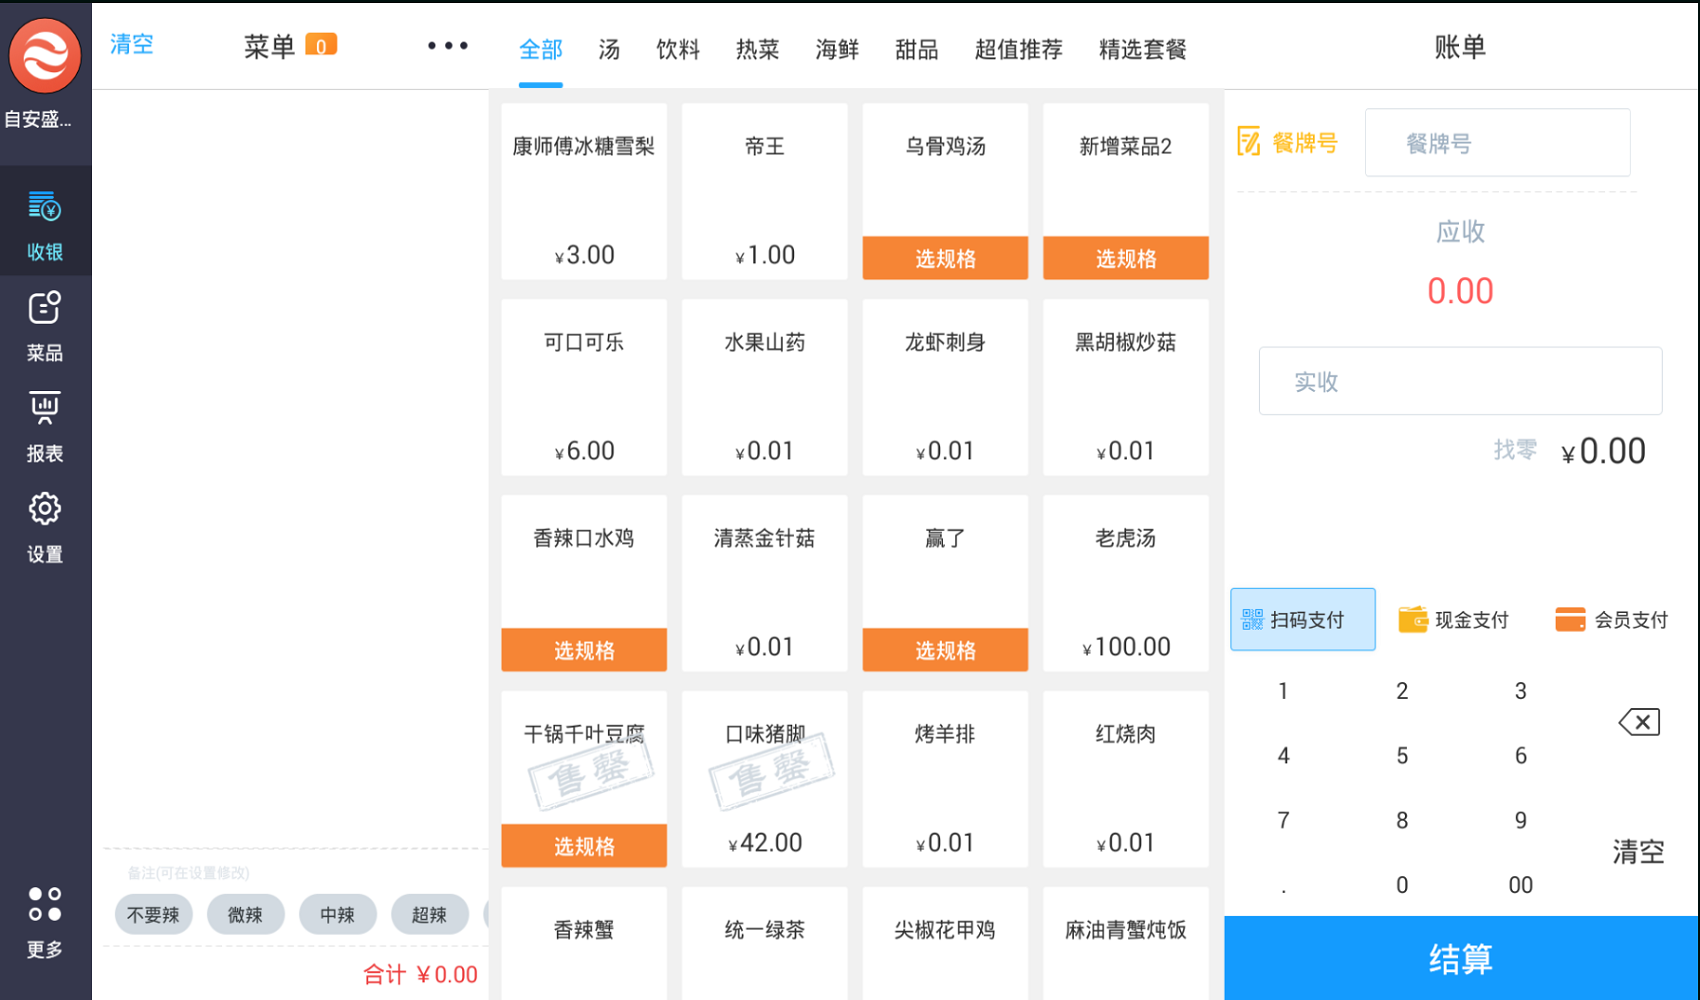Switch to the 超值推荐 category tab
This screenshot has height=1000, width=1700.
(1018, 49)
